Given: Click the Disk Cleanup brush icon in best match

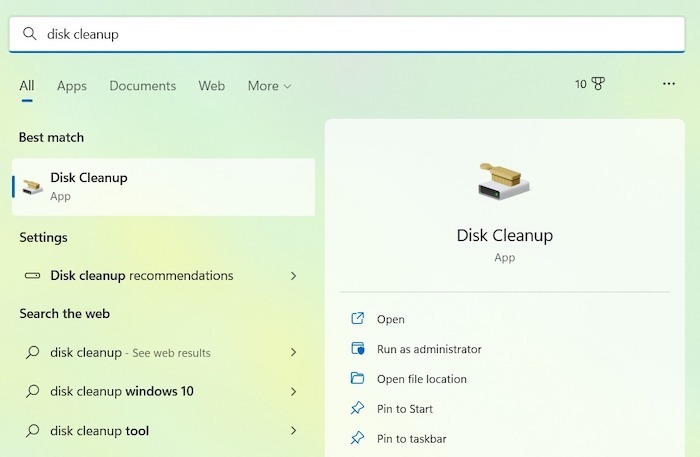Looking at the screenshot, I should click(33, 187).
